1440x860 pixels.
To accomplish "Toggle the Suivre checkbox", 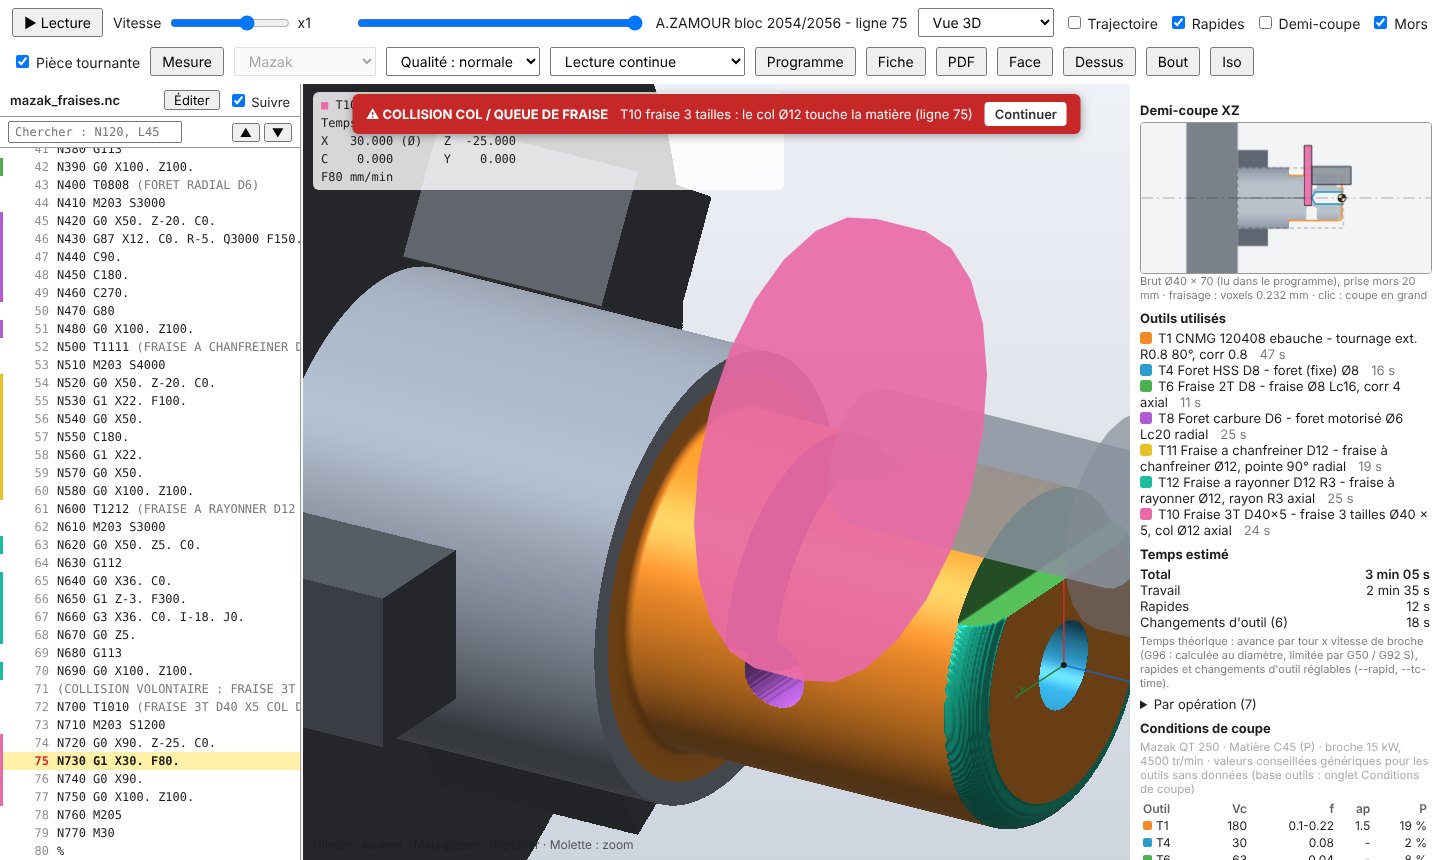I will (238, 101).
